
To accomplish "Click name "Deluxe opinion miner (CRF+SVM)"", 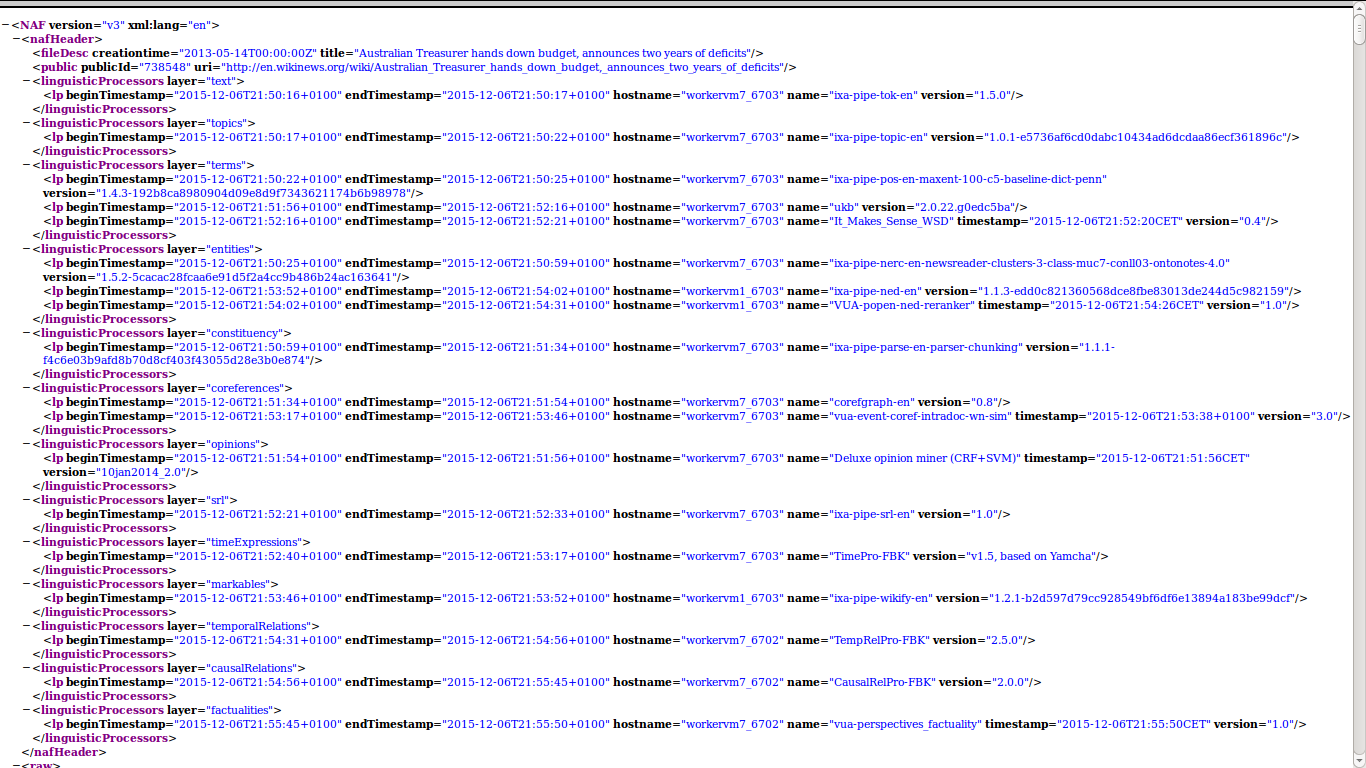I will [924, 458].
